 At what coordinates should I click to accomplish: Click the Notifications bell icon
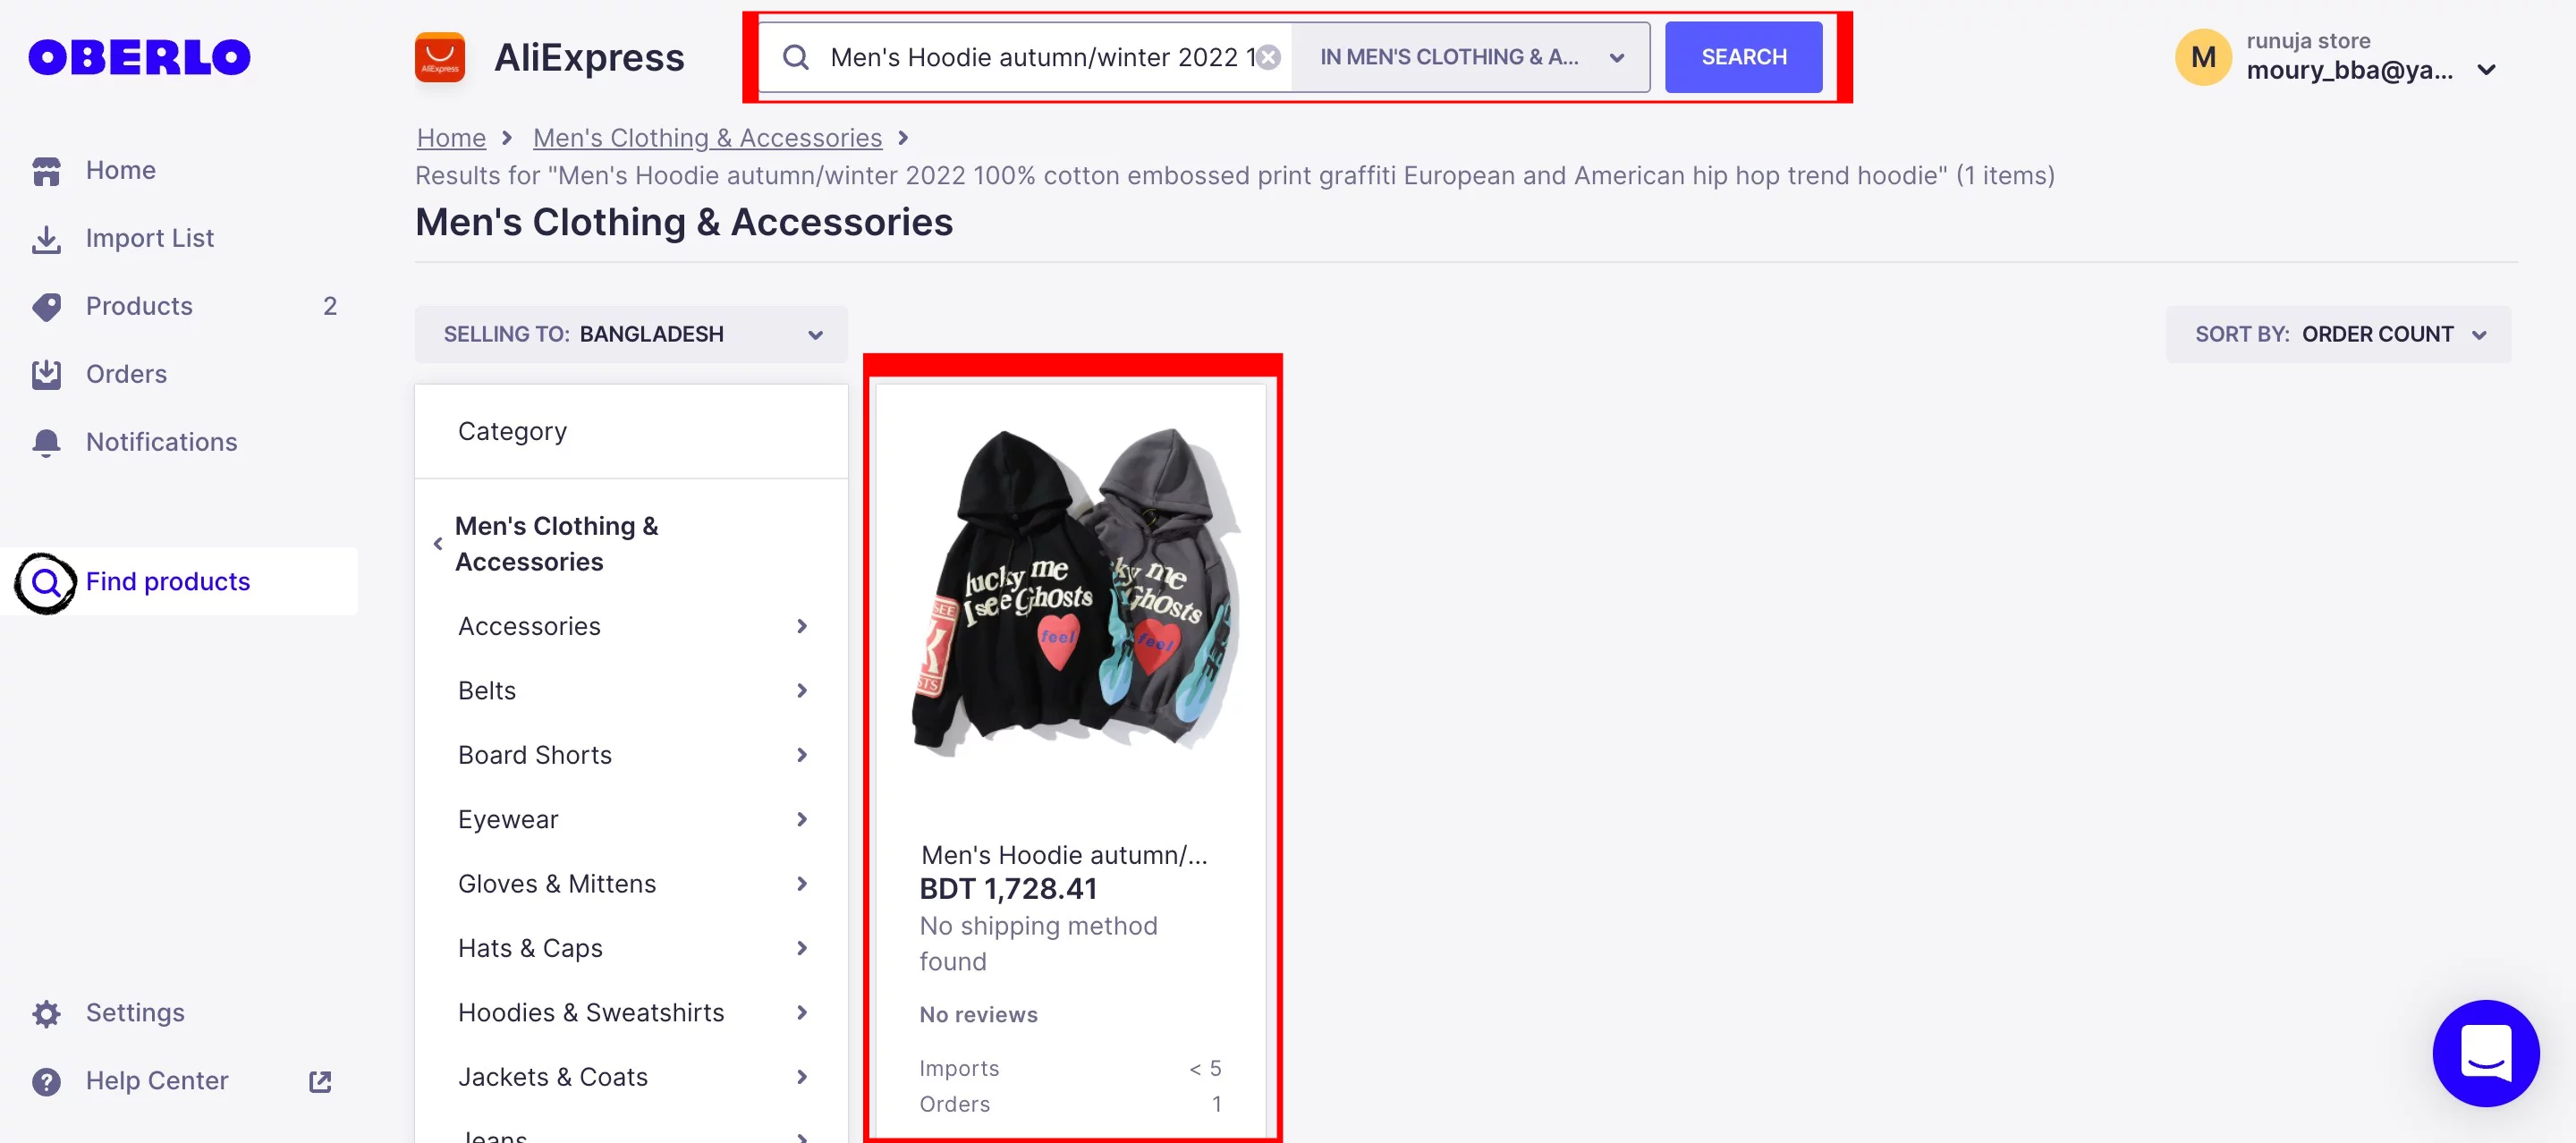(x=46, y=442)
